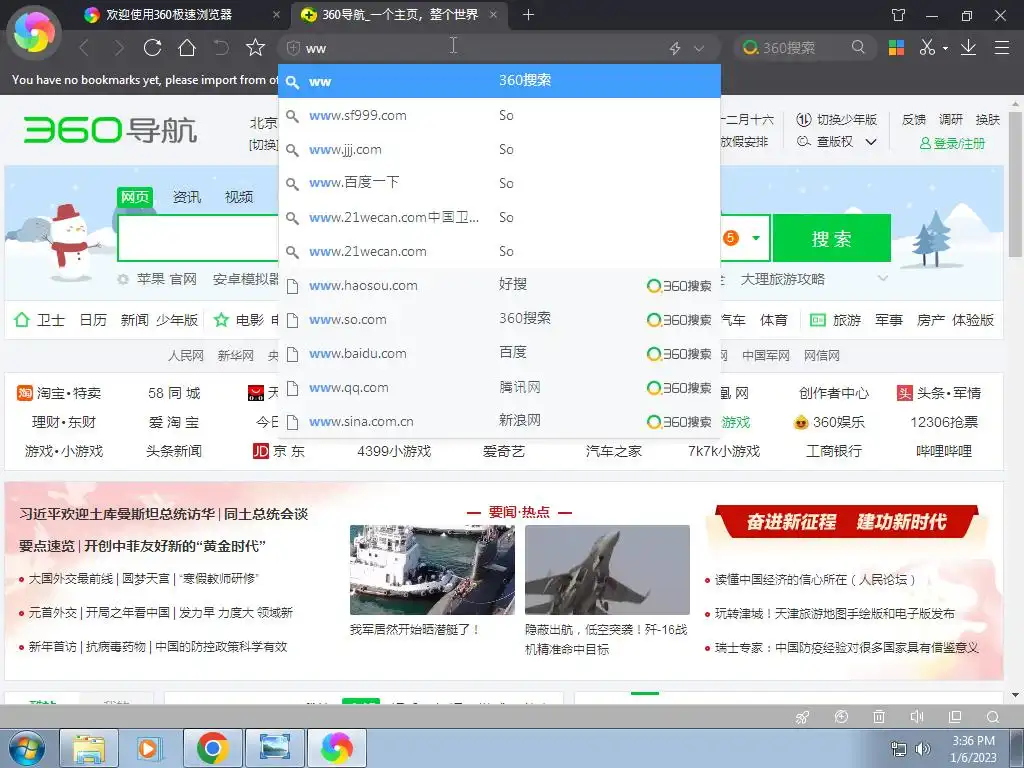Open the downloads arrow icon
The height and width of the screenshot is (768, 1024).
[x=968, y=47]
